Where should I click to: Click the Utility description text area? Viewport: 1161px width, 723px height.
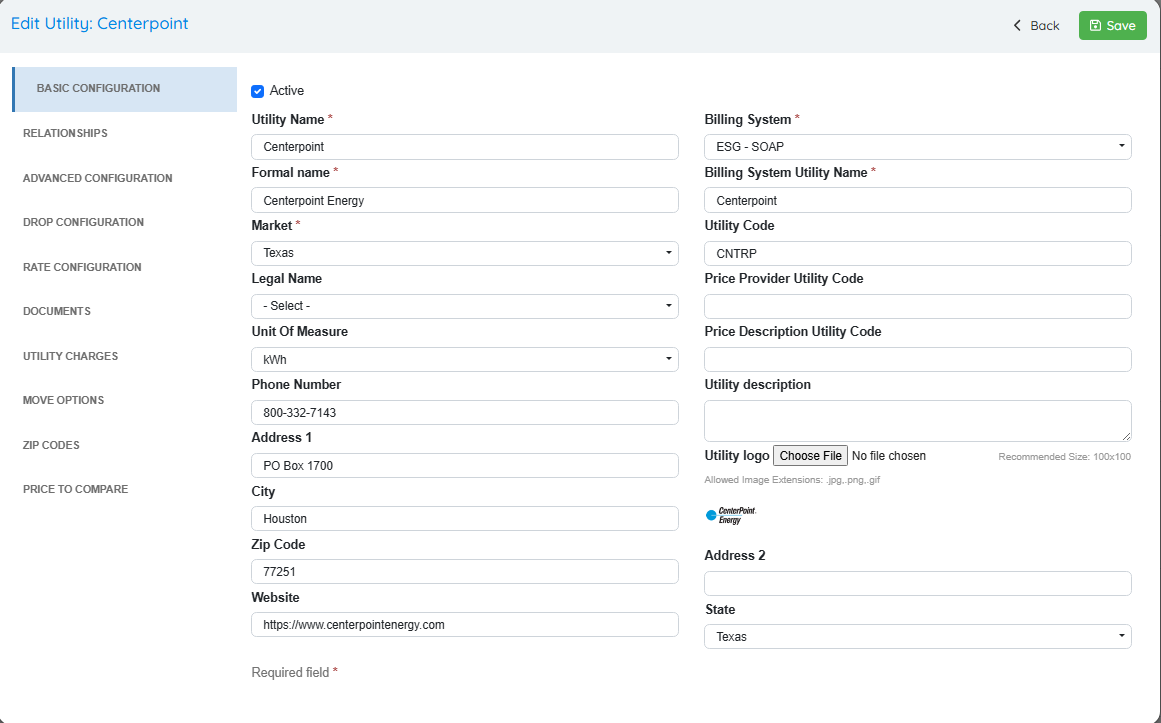tap(917, 421)
